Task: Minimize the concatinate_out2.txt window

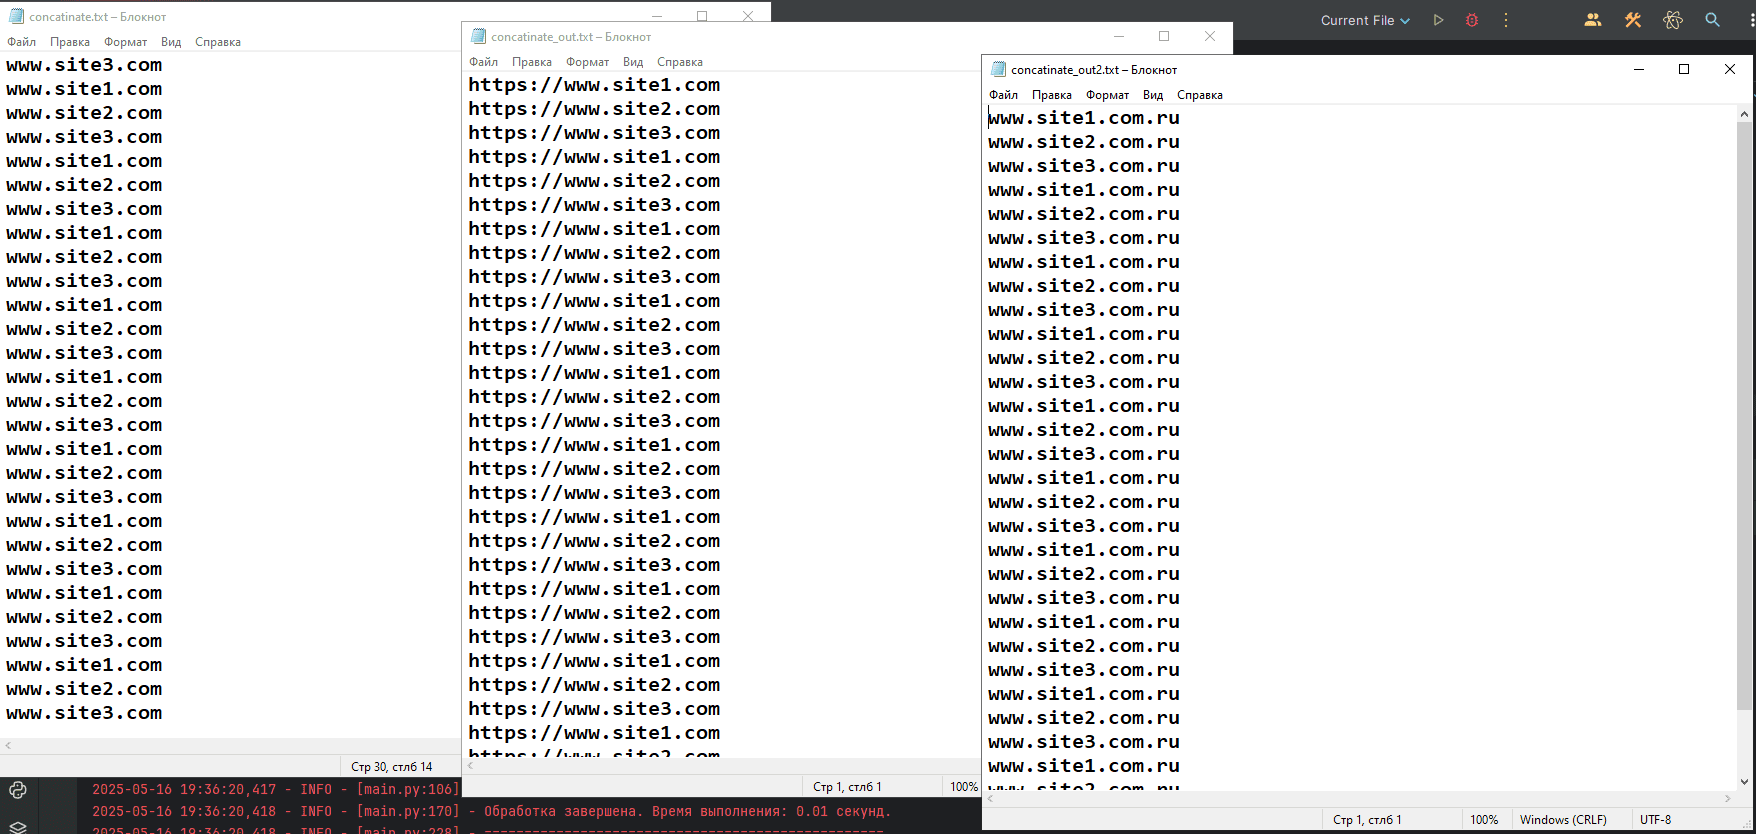Action: [1639, 69]
